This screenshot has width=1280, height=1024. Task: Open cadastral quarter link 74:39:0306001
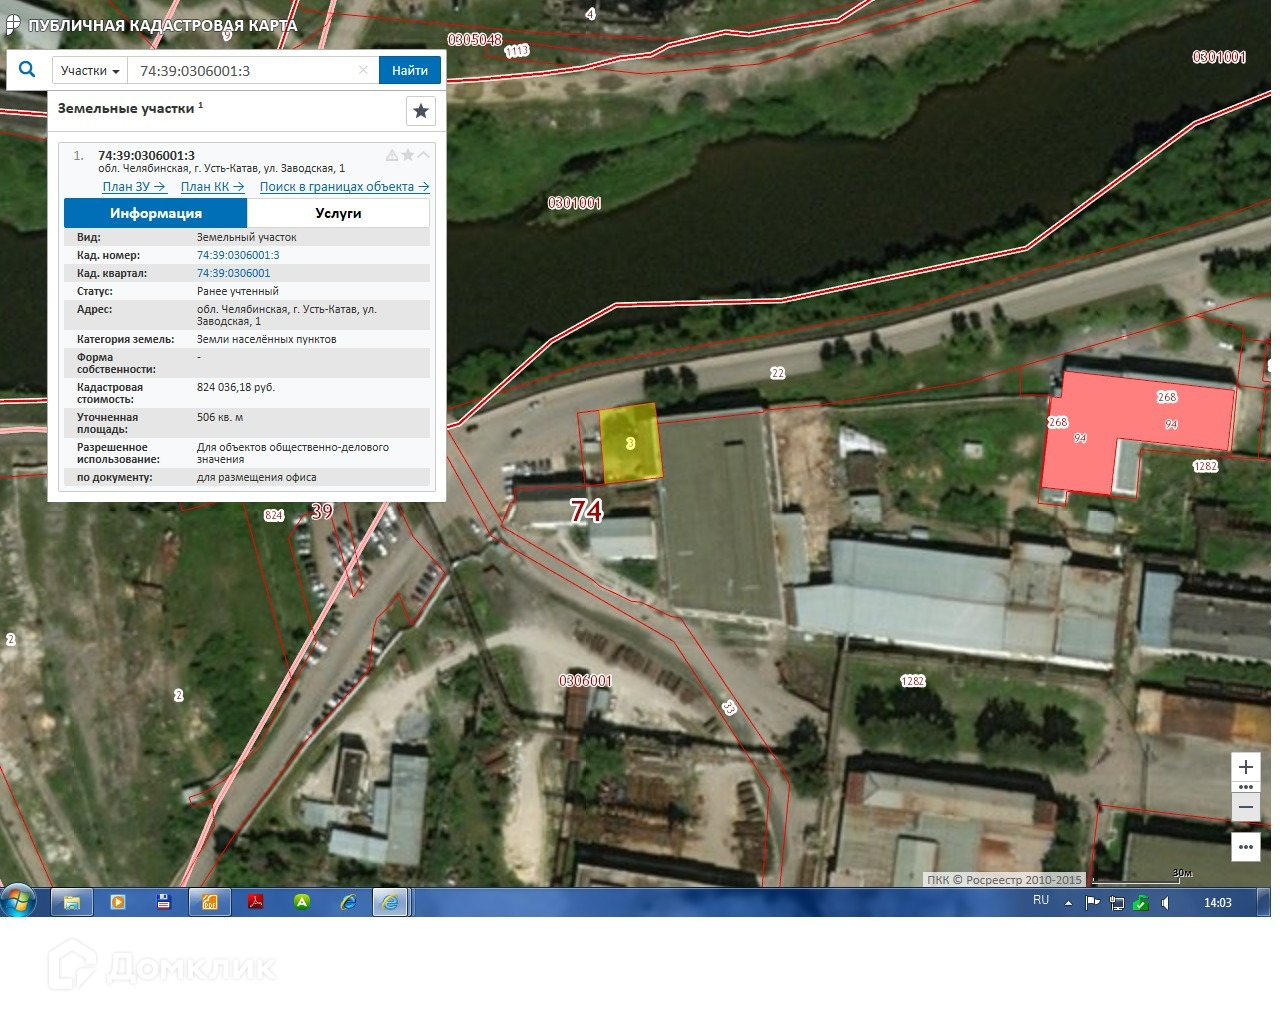click(234, 274)
